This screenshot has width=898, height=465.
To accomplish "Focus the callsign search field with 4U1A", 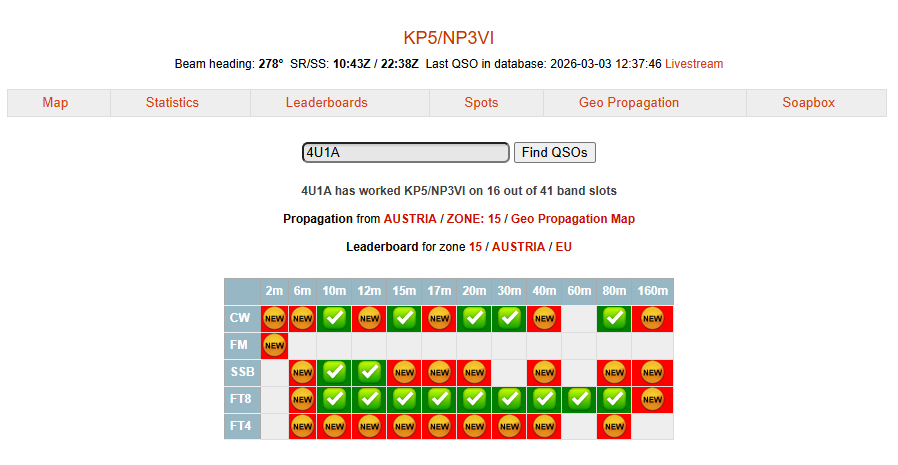I will pyautogui.click(x=405, y=152).
